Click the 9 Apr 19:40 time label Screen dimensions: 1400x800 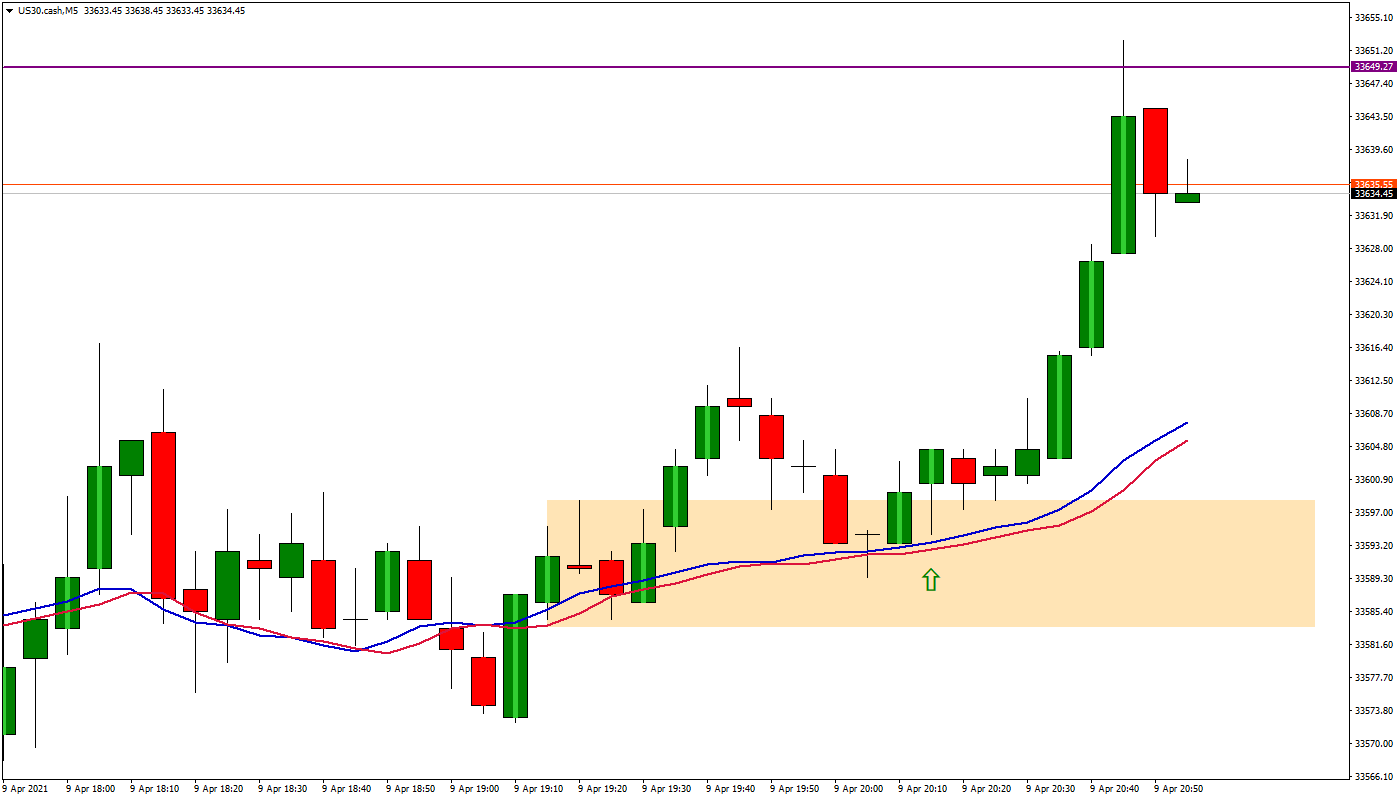(x=731, y=789)
